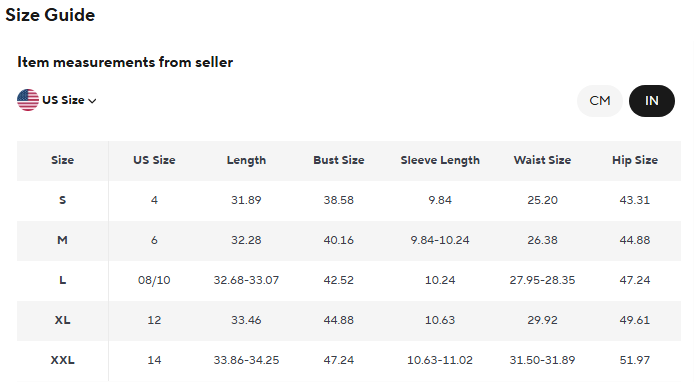This screenshot has width=694, height=382.
Task: Open the US Size region dropdown
Action: (x=57, y=100)
